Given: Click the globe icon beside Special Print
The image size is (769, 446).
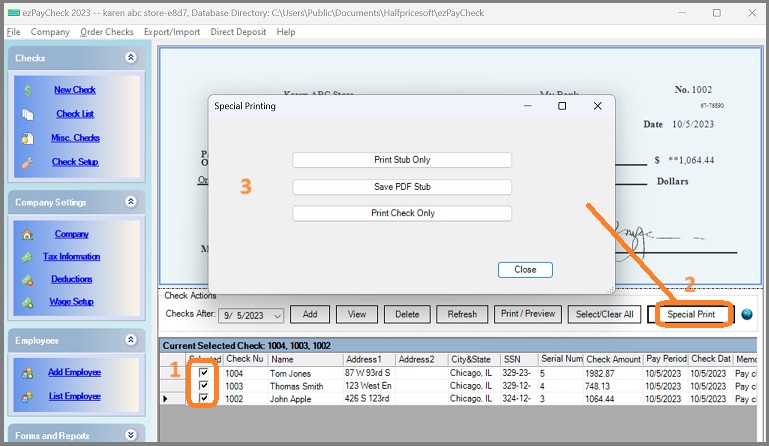Looking at the screenshot, I should (x=746, y=314).
